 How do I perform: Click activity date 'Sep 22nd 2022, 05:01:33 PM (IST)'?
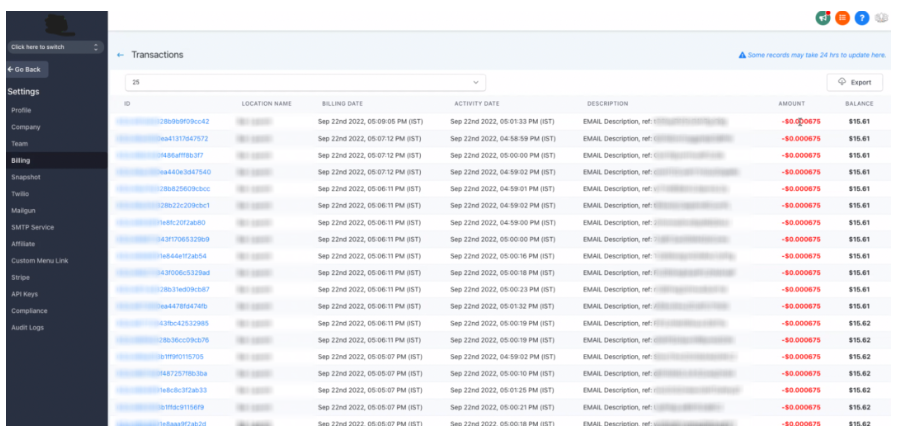(503, 122)
